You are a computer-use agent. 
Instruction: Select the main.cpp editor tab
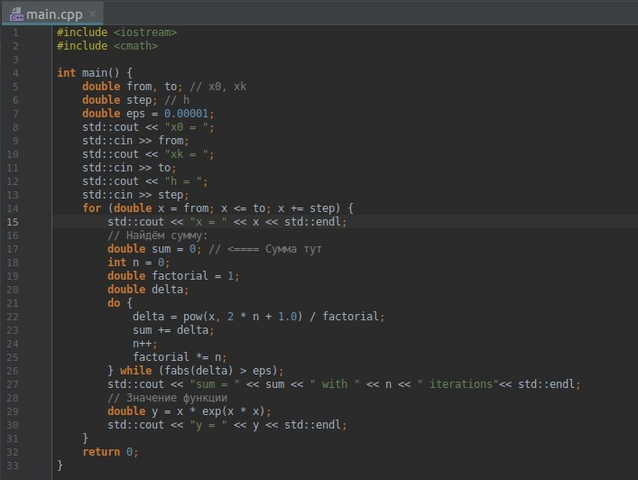click(53, 14)
